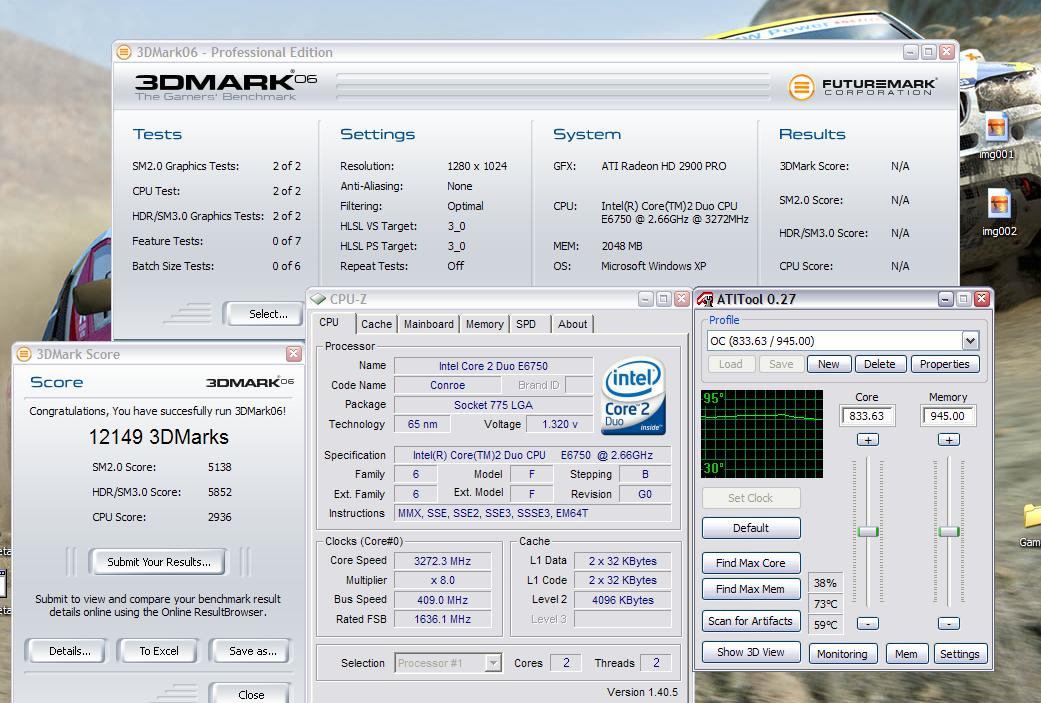1041x703 pixels.
Task: Click the Select... button in 3DMark06
Action: [264, 314]
